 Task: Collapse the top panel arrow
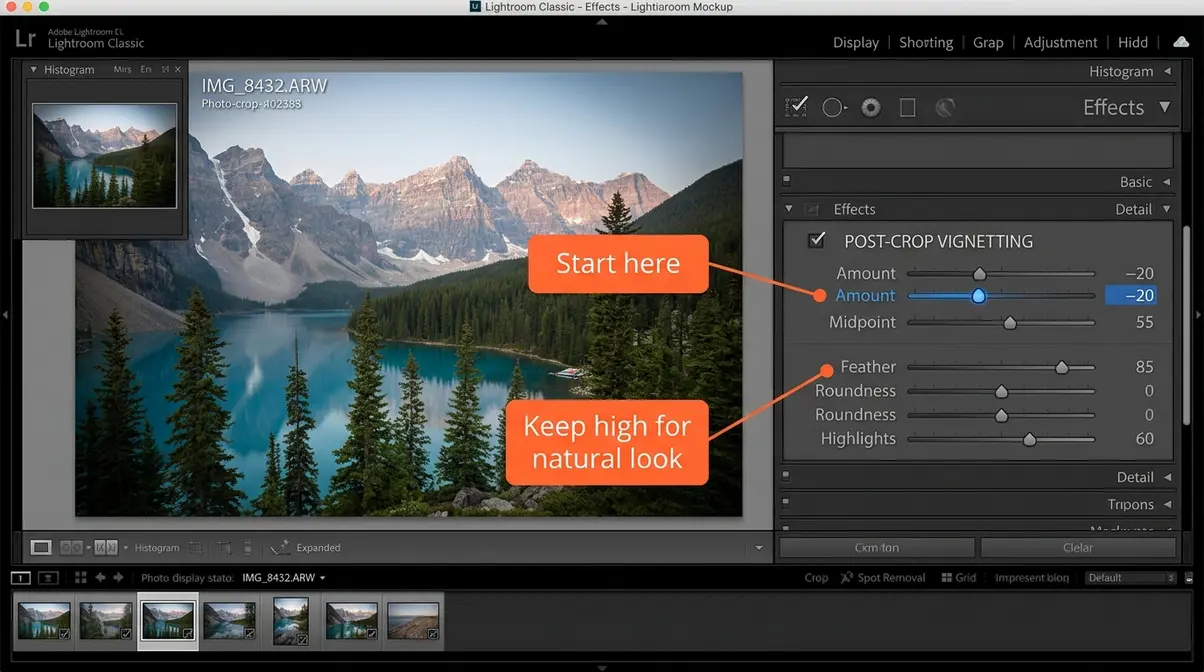(602, 20)
